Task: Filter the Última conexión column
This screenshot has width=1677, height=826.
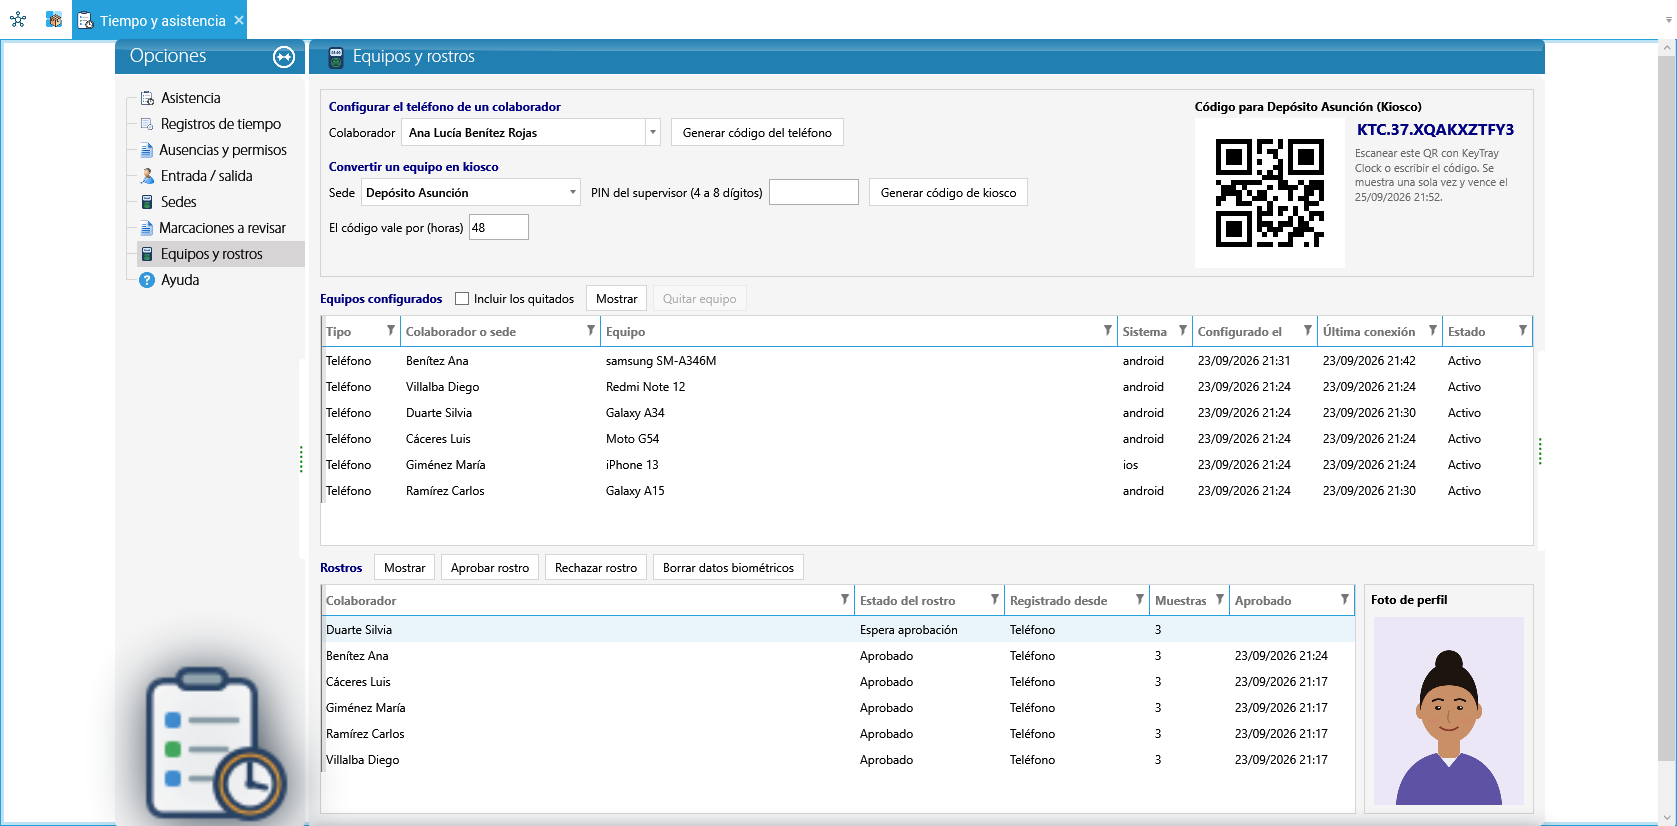Action: pos(1433,330)
